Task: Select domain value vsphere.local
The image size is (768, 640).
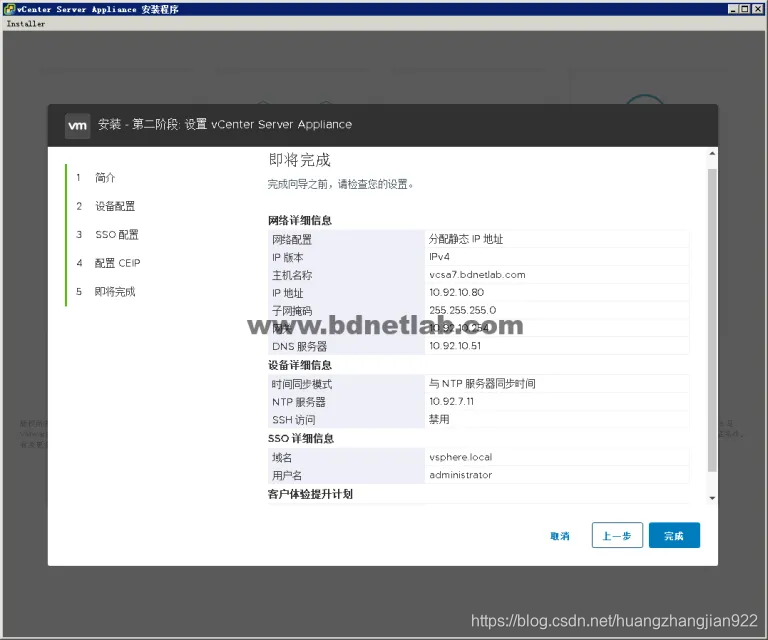Action: coord(460,457)
